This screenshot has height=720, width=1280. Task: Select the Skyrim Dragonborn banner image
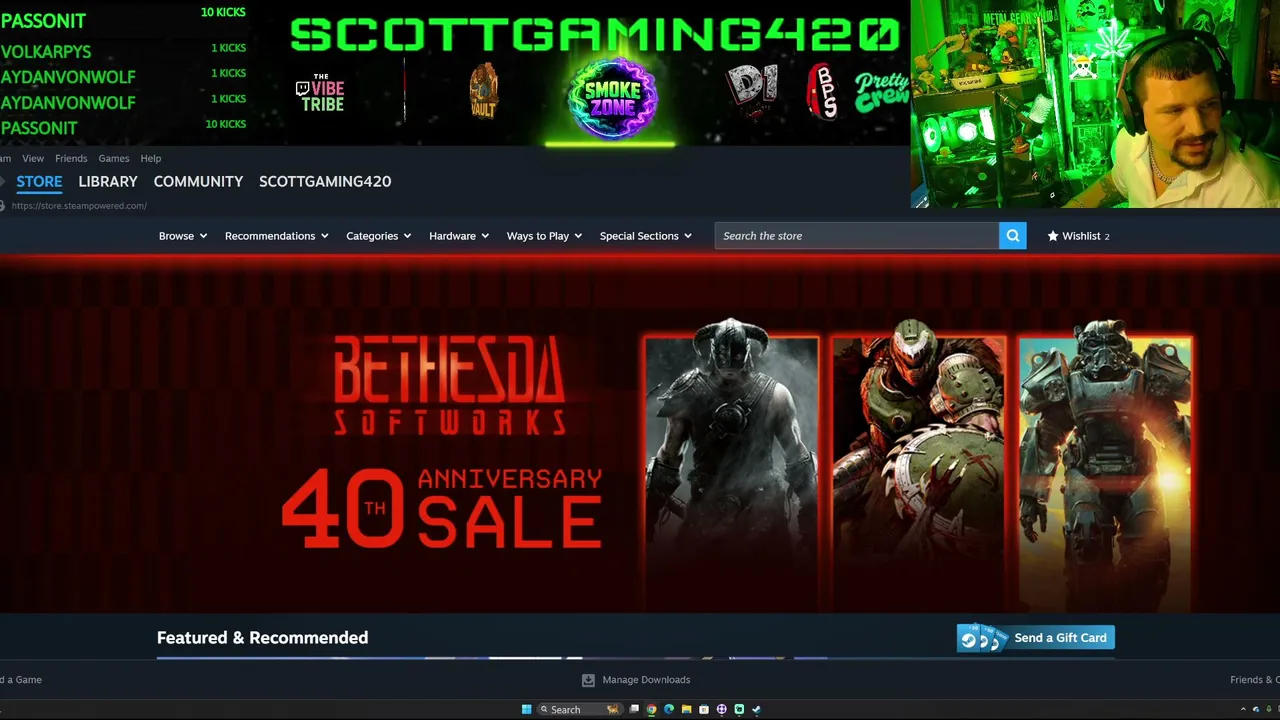731,465
